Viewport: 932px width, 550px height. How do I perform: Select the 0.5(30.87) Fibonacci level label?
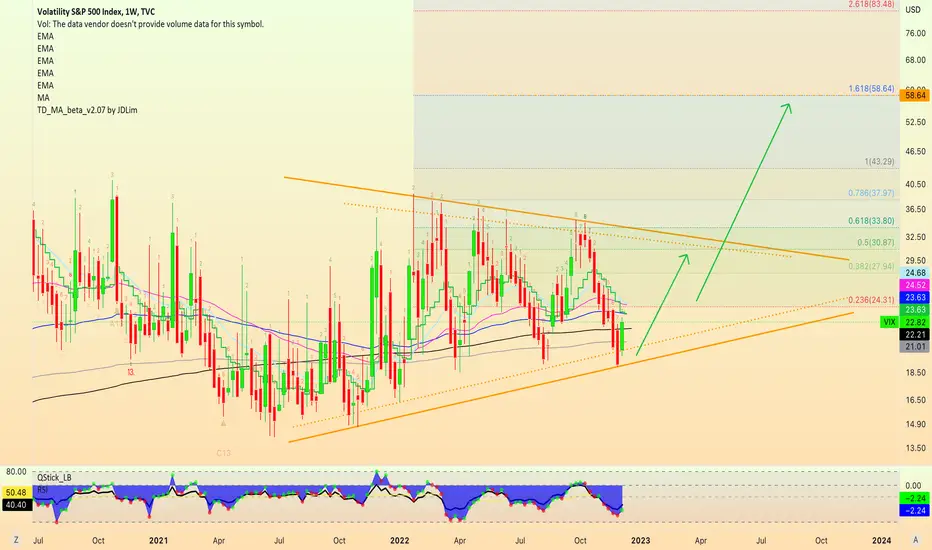pyautogui.click(x=876, y=243)
